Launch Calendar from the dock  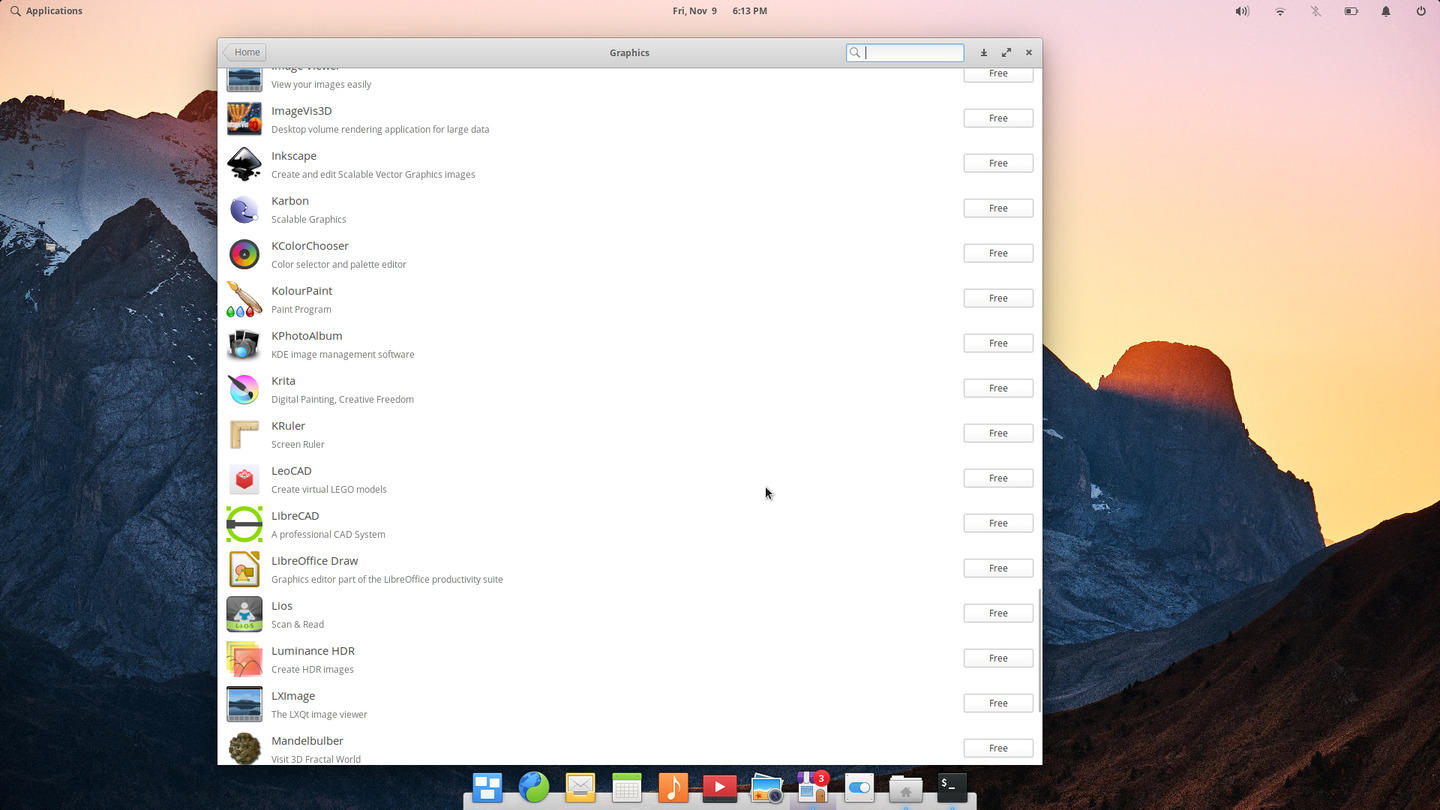click(627, 788)
